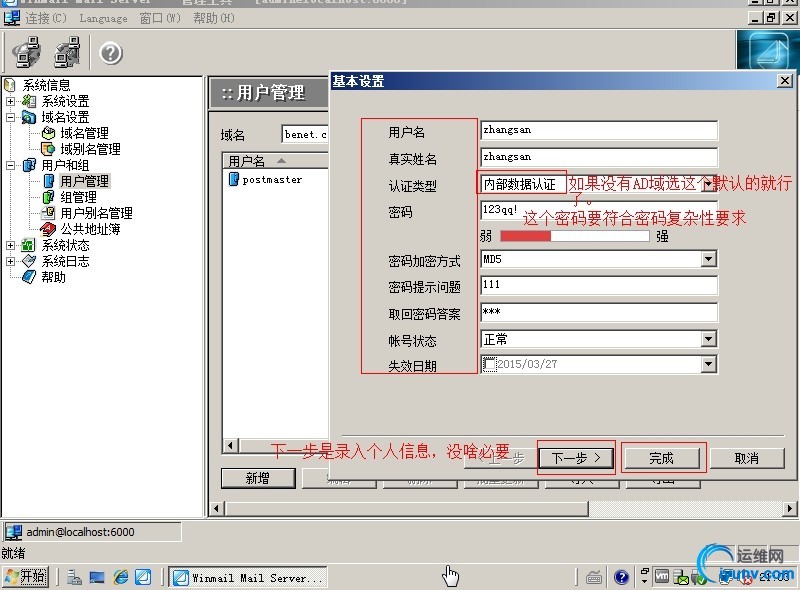Click the 完成 button
800x590 pixels.
[x=662, y=458]
